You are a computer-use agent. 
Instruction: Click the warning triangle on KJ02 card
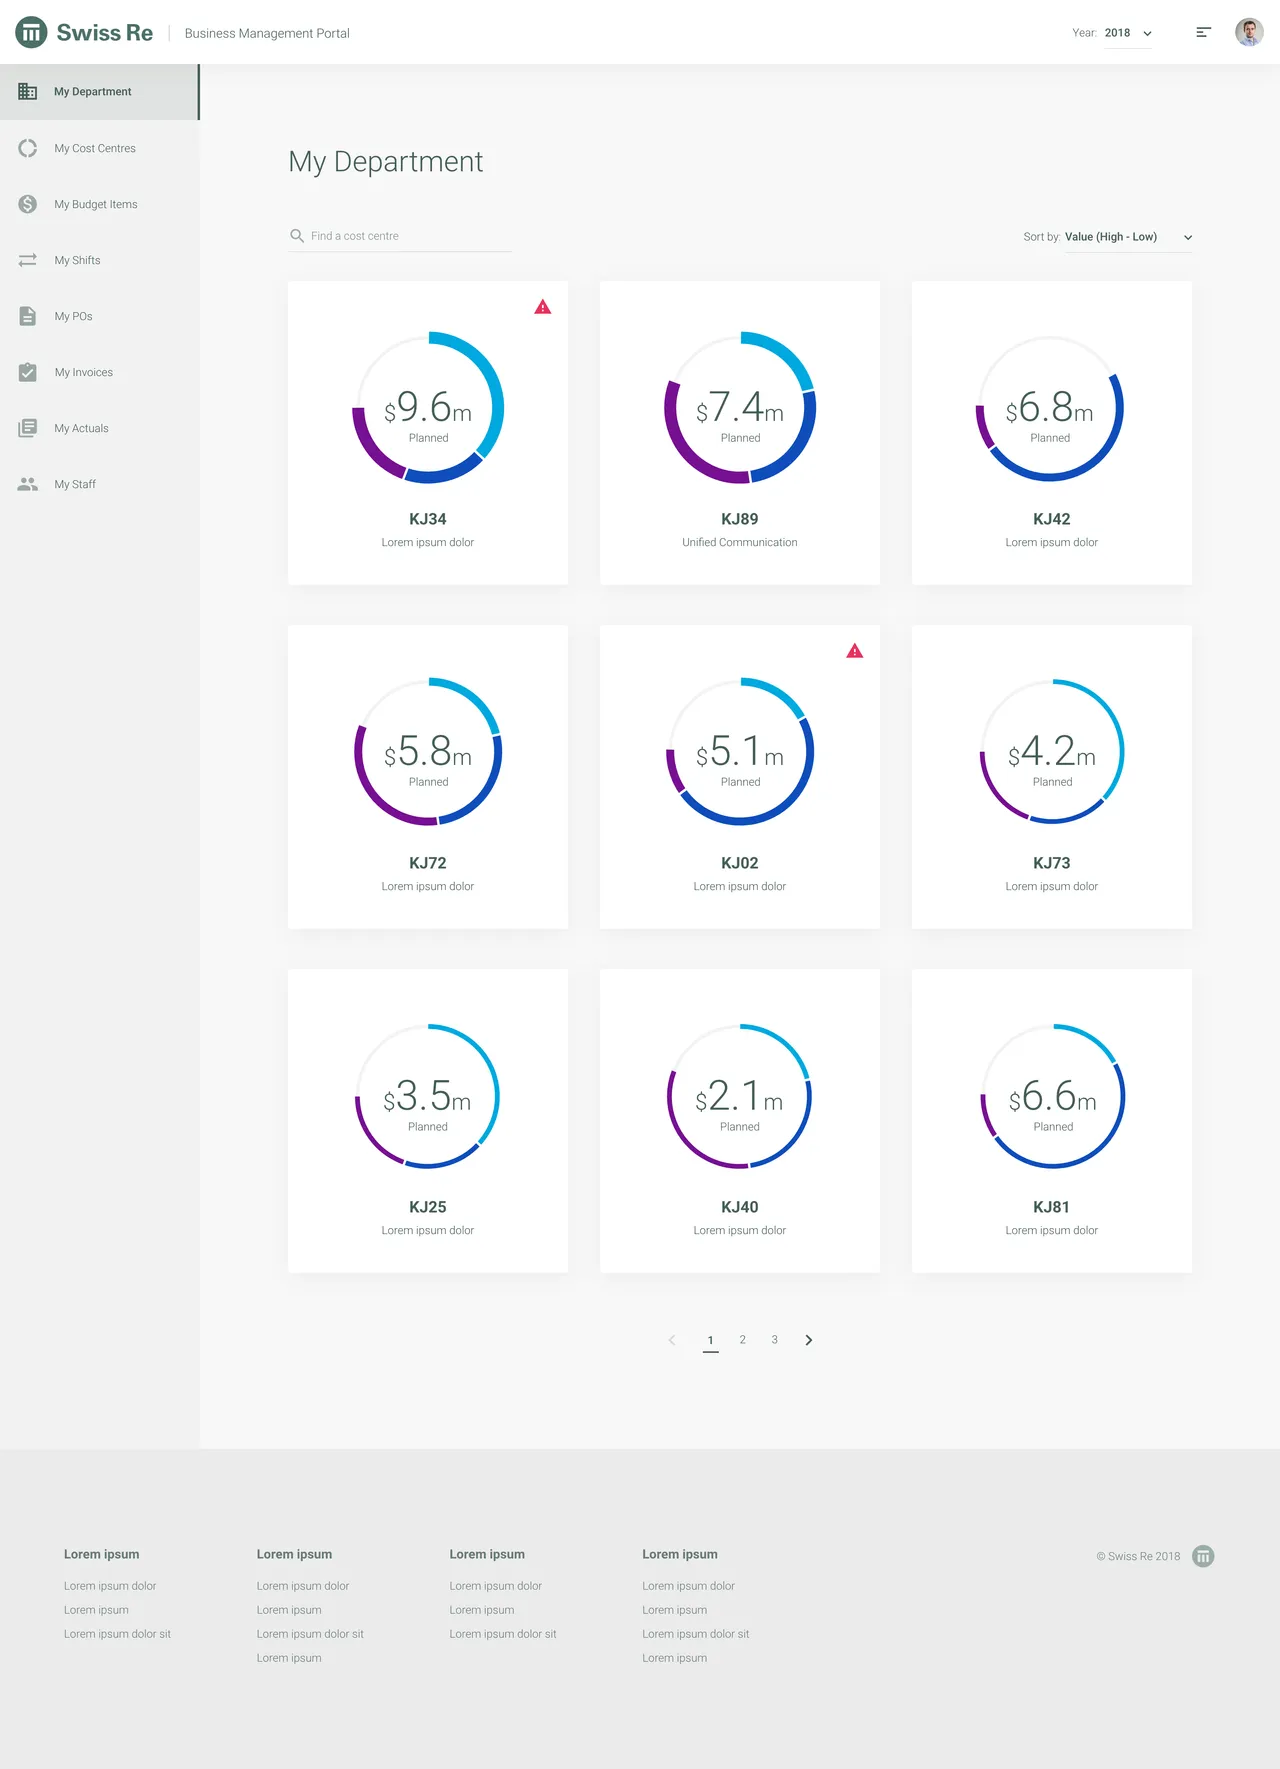[855, 651]
